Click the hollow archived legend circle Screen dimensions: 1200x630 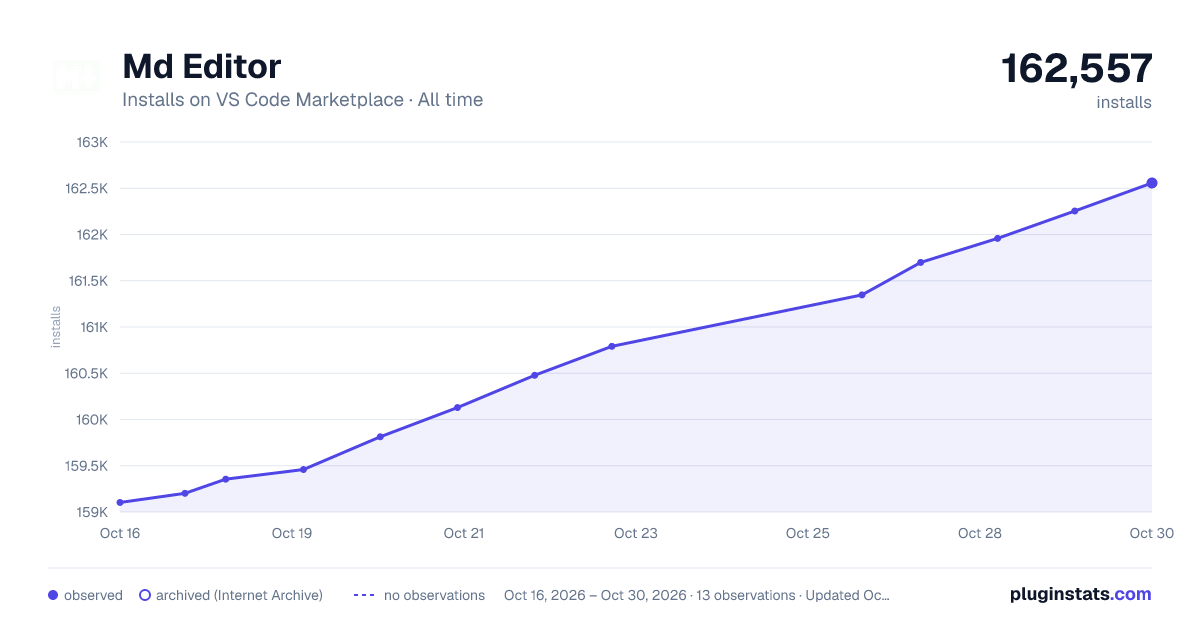pos(145,595)
